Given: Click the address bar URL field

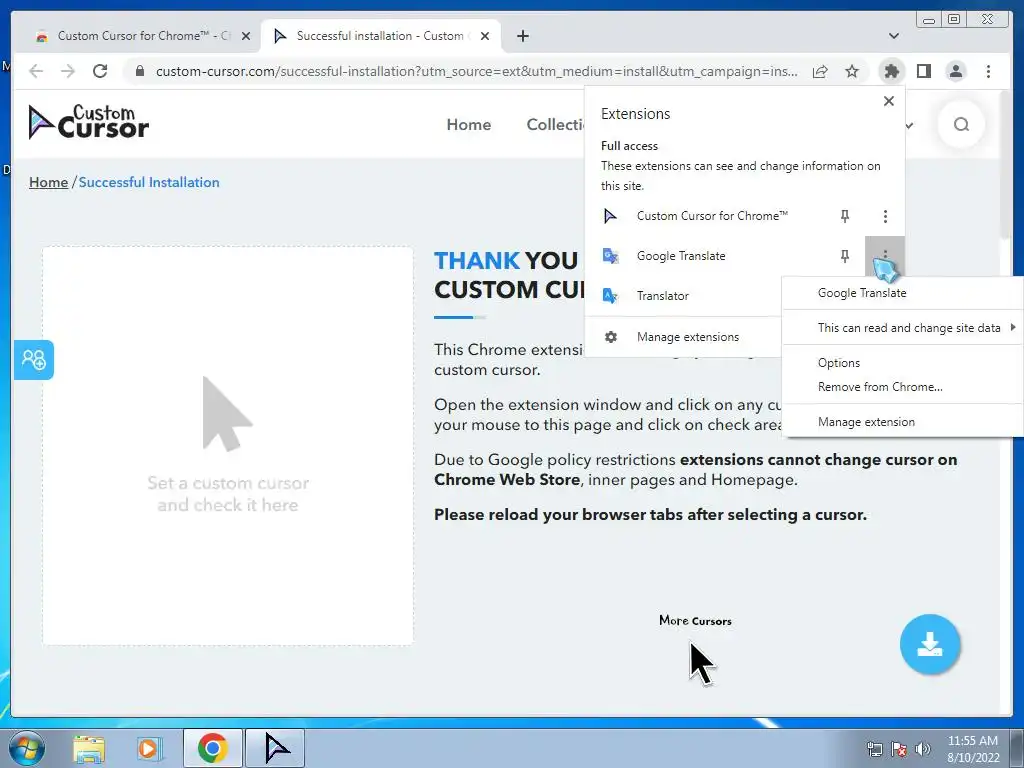Looking at the screenshot, I should (x=477, y=71).
